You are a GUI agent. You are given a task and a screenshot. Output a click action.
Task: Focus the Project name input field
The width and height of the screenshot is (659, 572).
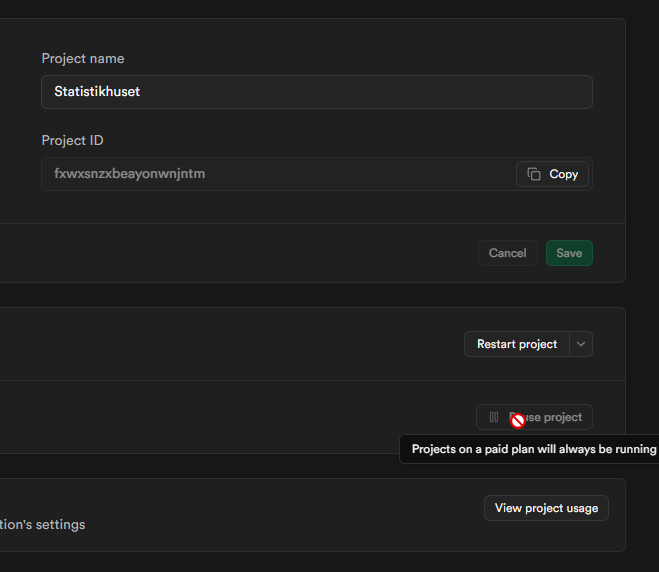(x=316, y=92)
